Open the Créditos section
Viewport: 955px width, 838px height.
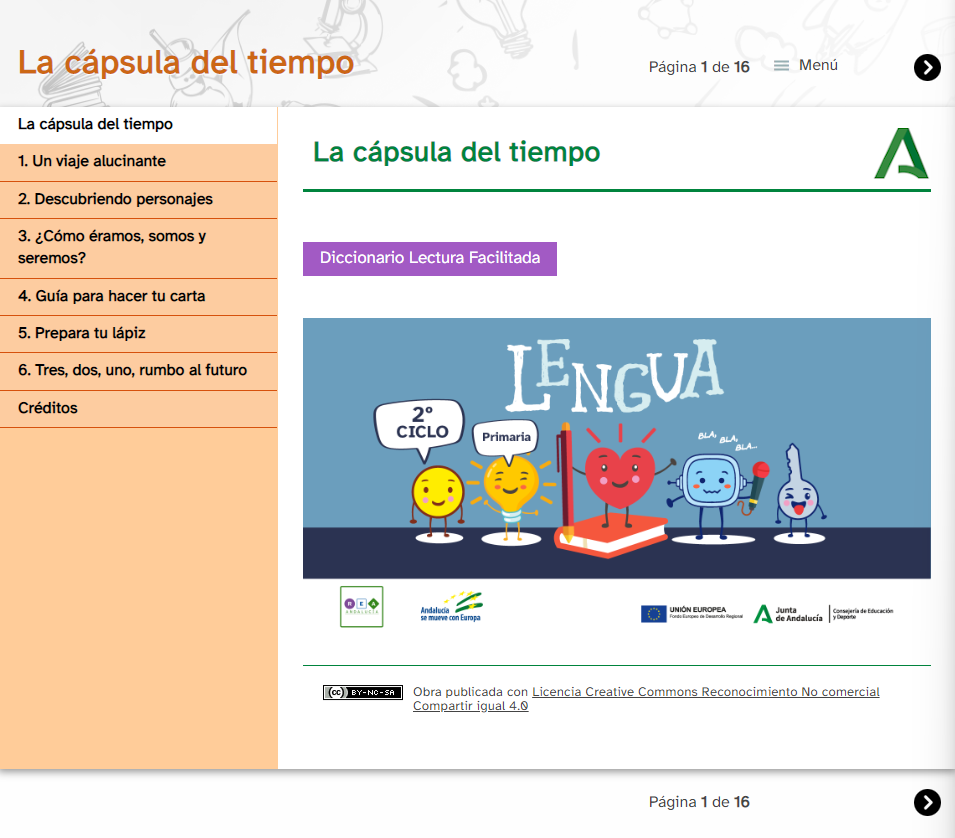pos(139,409)
